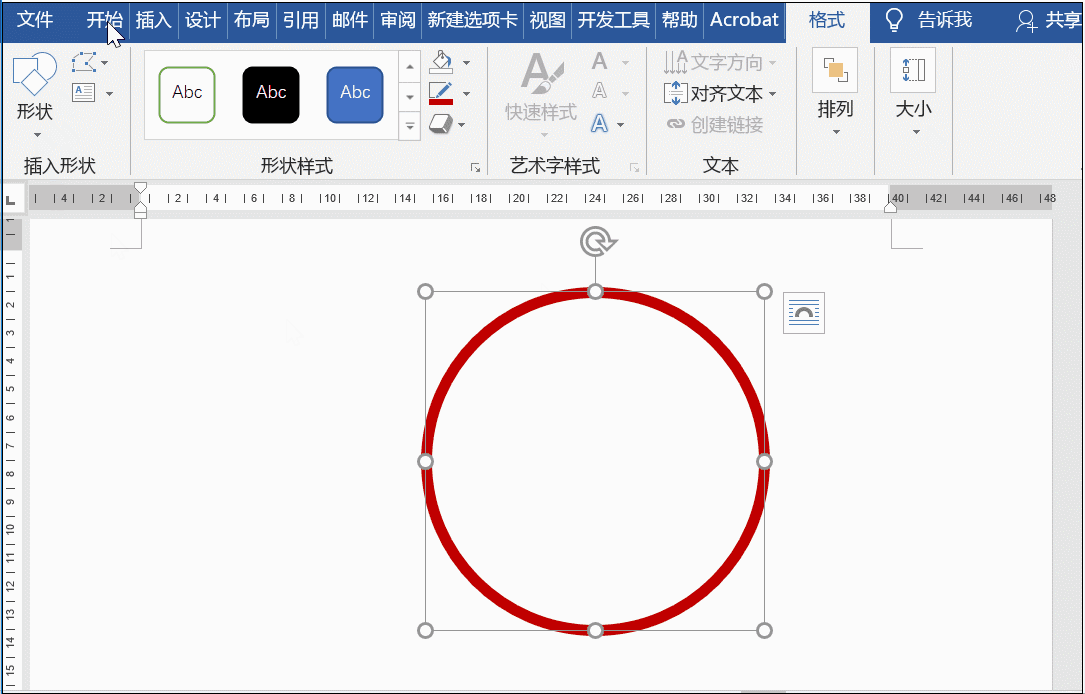Apply the Shape Fill bucket icon
This screenshot has width=1085, height=694.
coord(441,62)
